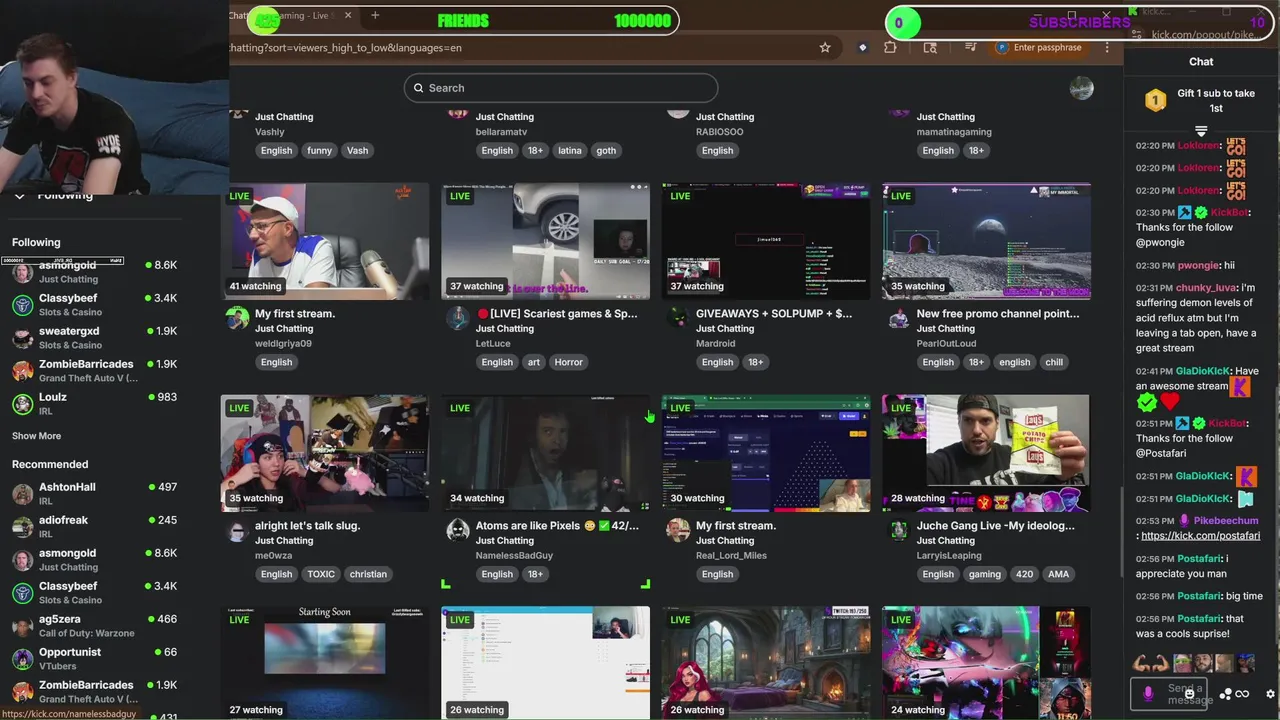The width and height of the screenshot is (1280, 720).
Task: Click the 'TOXIC' tag under me0wza
Action: 321,574
